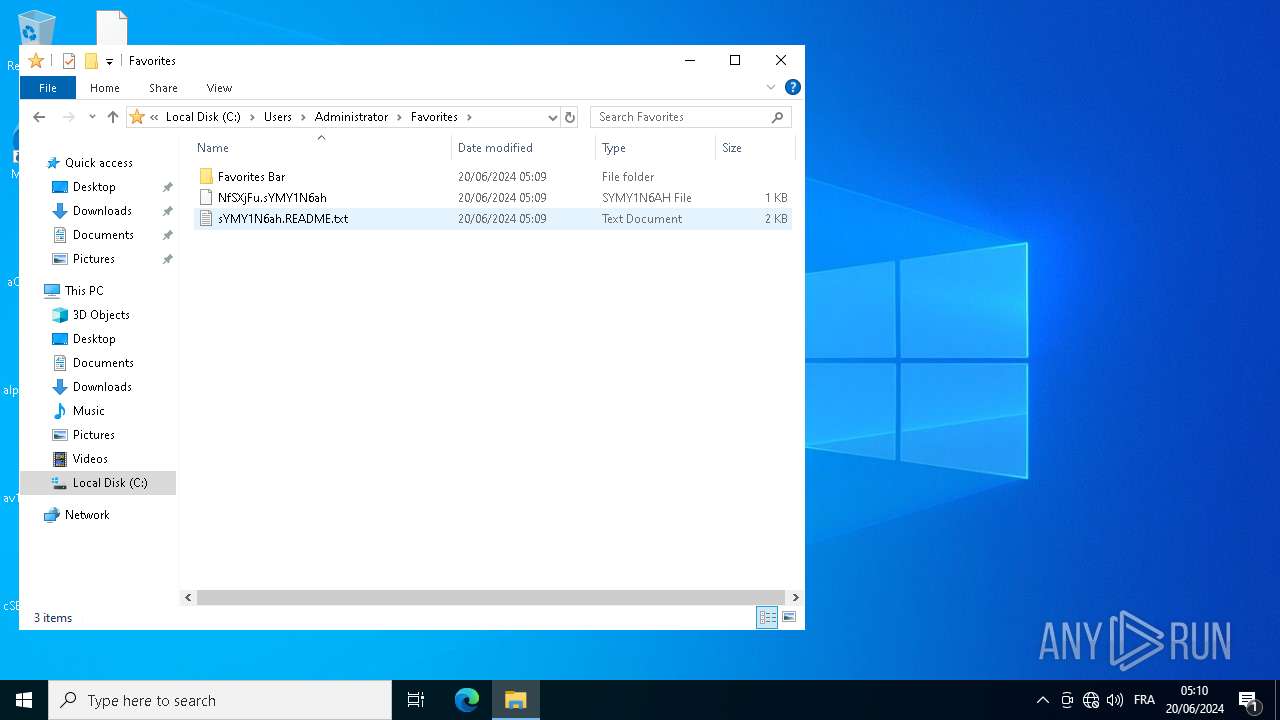Open the Windows Start menu
Viewport: 1280px width, 720px height.
24,700
